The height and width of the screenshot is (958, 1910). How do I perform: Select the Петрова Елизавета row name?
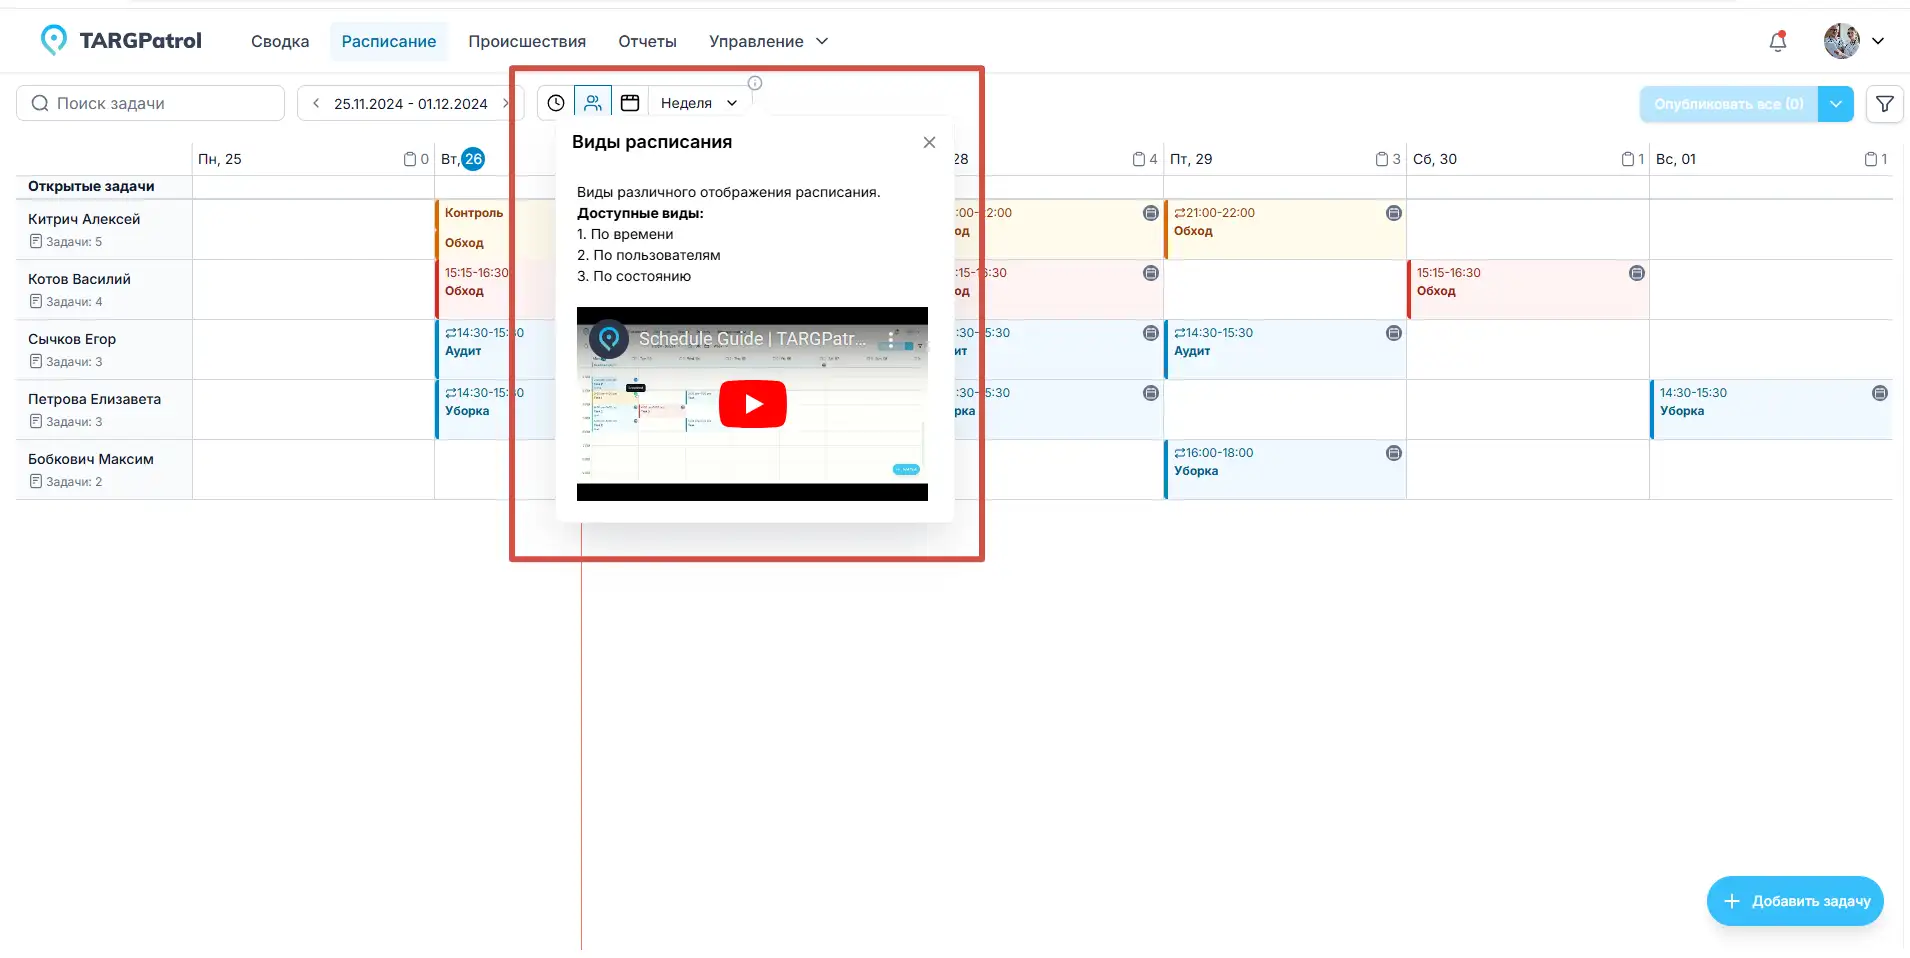[94, 399]
